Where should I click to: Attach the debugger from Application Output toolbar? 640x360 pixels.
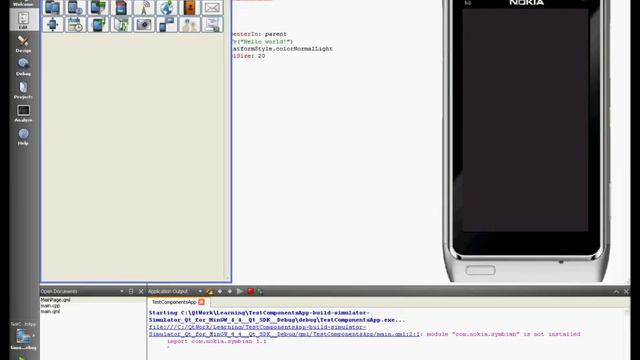point(260,291)
